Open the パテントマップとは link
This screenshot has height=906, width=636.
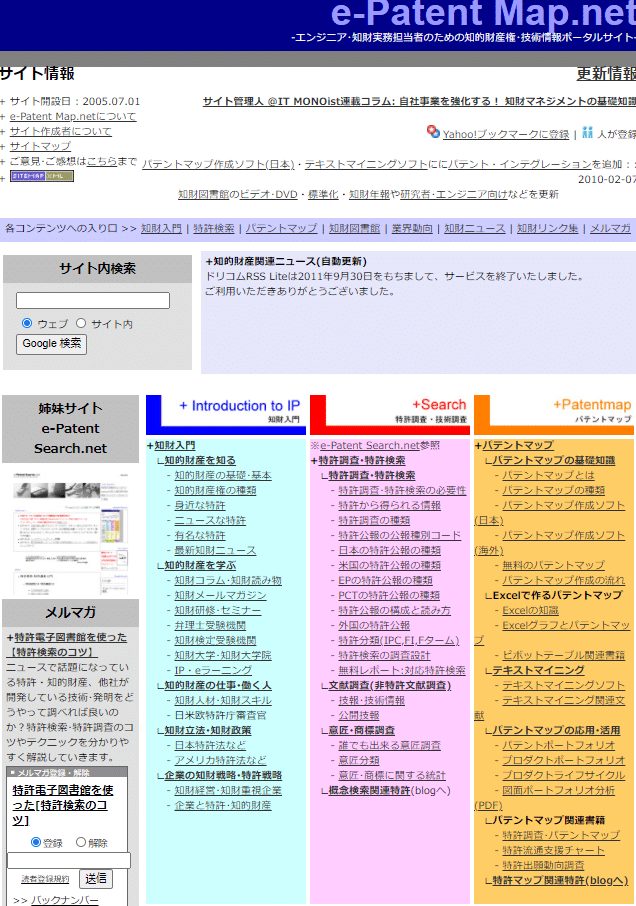pyautogui.click(x=548, y=475)
